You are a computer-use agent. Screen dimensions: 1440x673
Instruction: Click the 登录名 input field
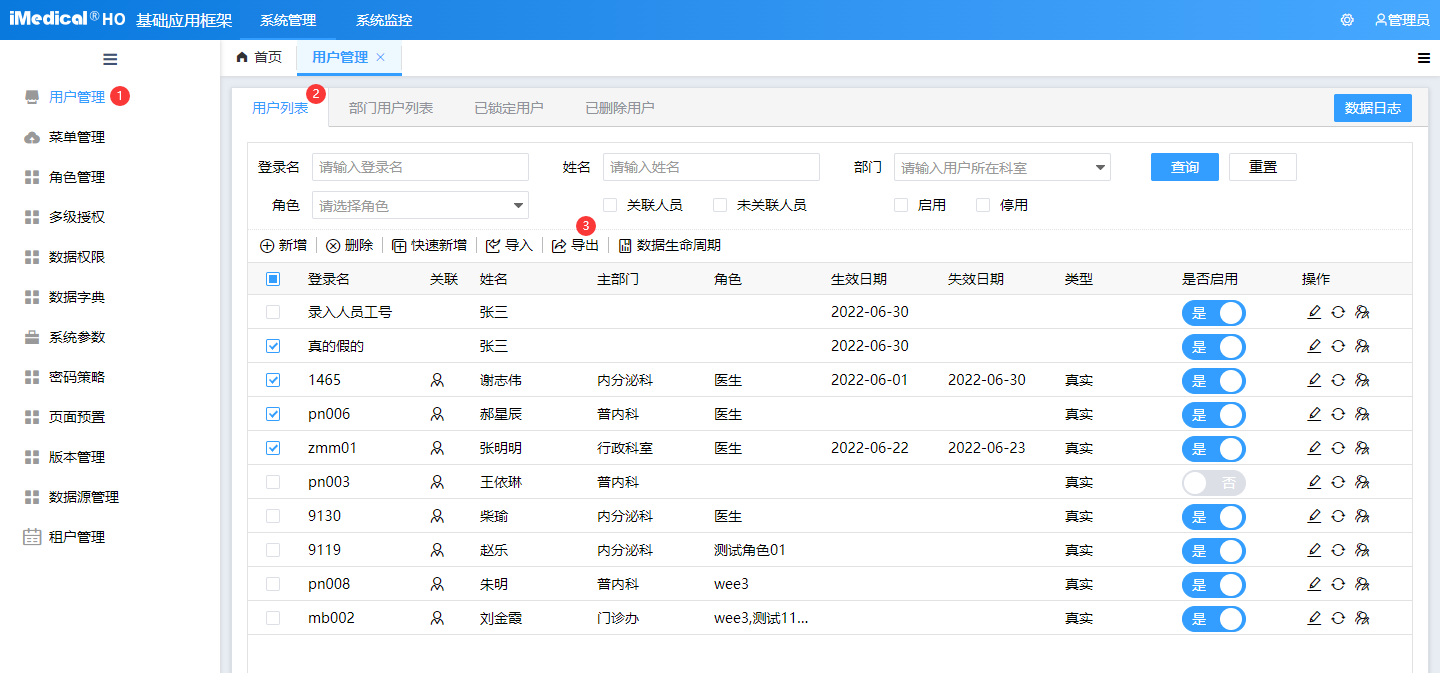click(419, 166)
